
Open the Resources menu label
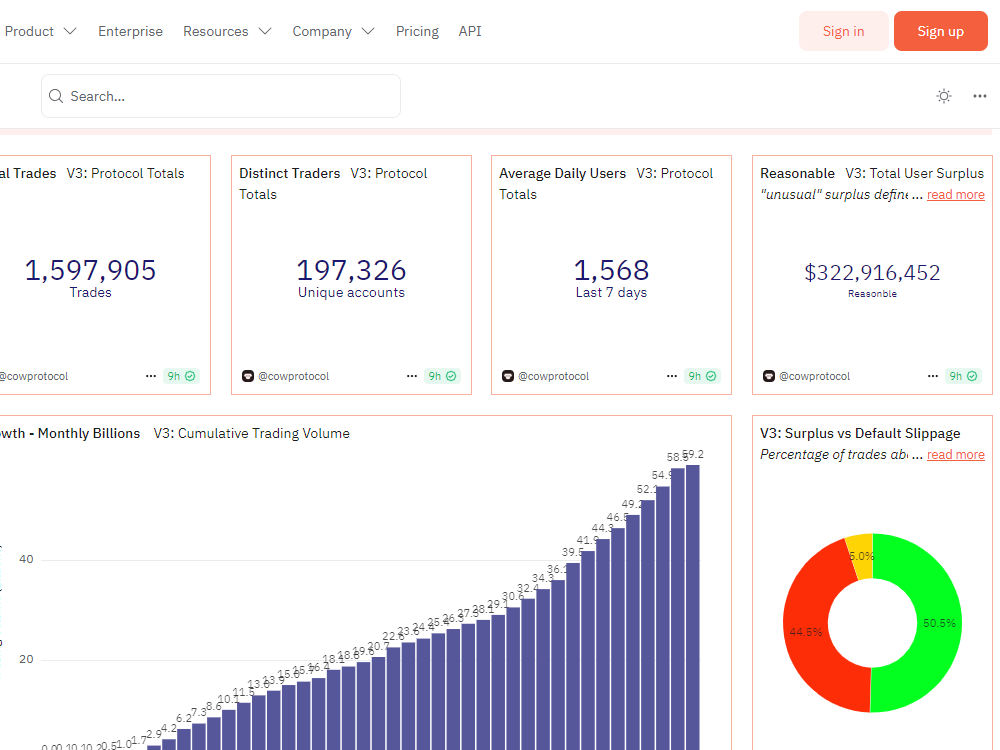216,31
